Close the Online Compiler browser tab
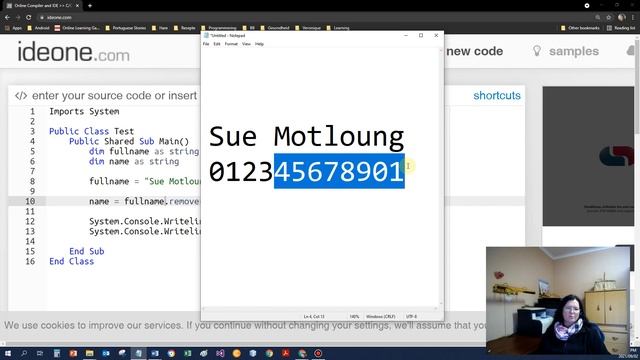 pos(77,6)
